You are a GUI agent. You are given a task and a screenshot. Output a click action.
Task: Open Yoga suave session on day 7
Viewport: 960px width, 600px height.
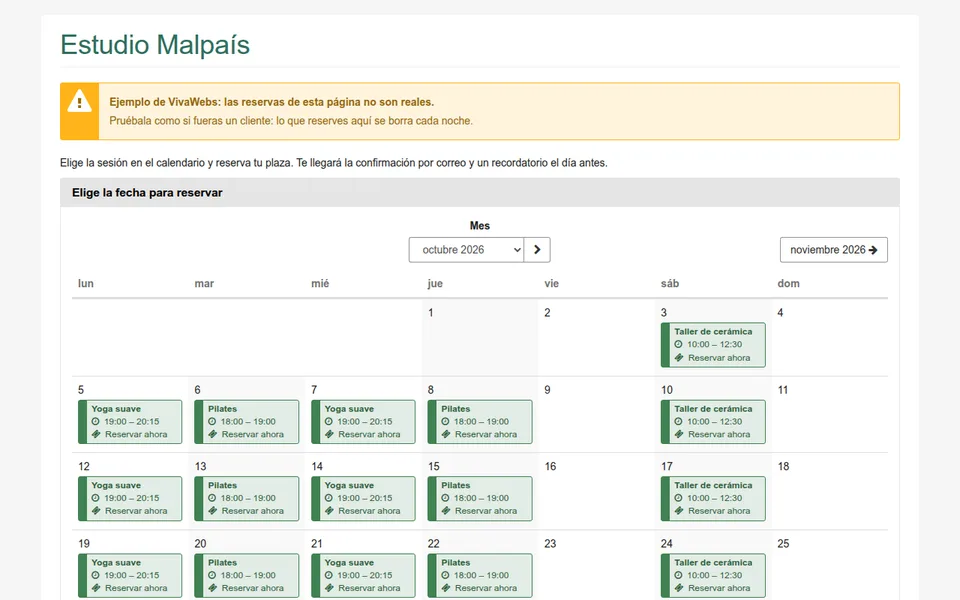[363, 422]
